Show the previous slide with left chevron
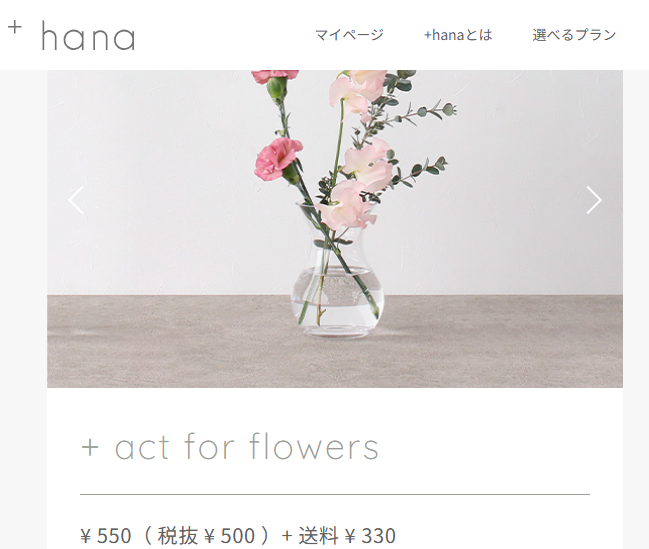Screen dimensions: 649x549 click(76, 200)
